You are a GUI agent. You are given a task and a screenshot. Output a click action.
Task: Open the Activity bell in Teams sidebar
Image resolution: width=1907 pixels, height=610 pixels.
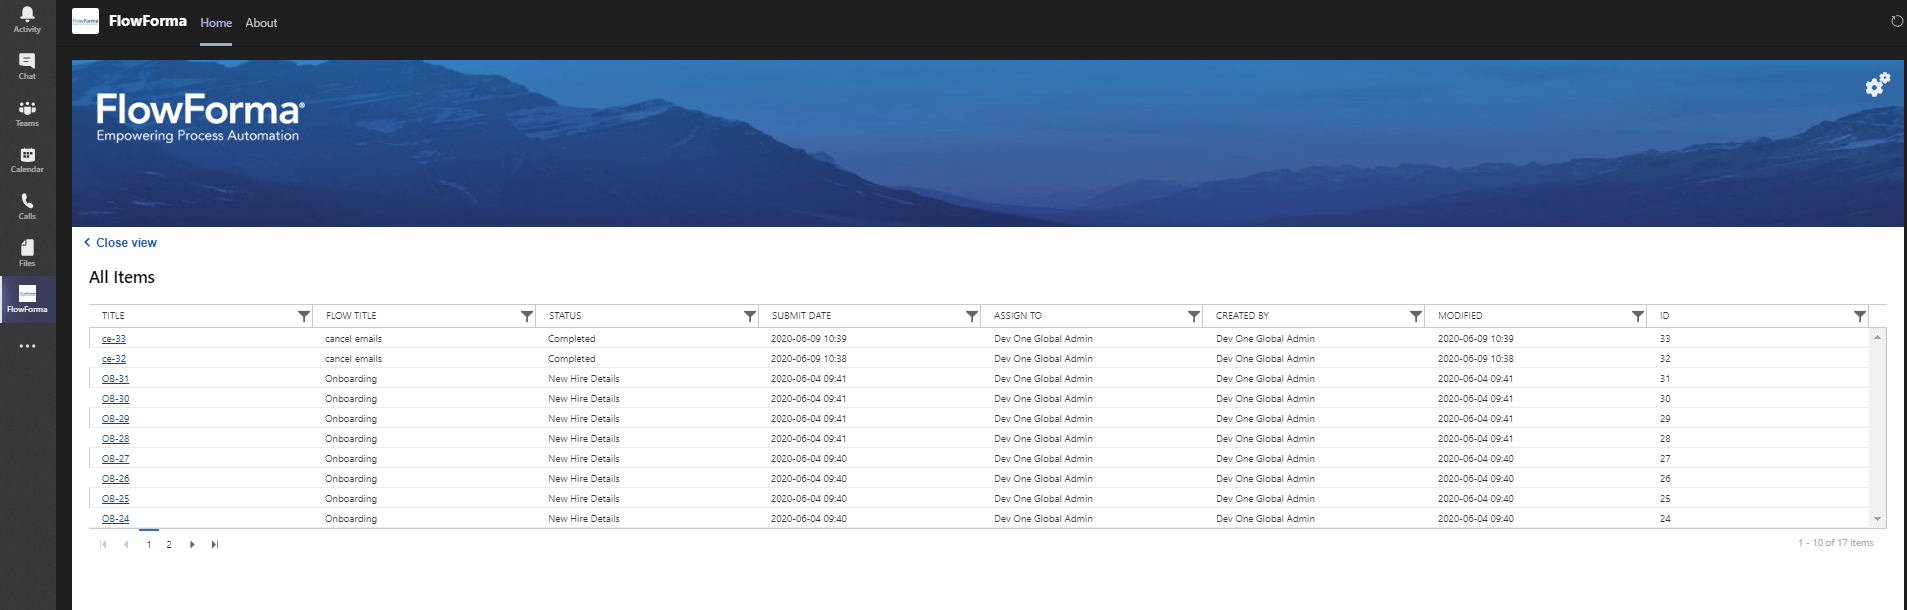click(27, 19)
